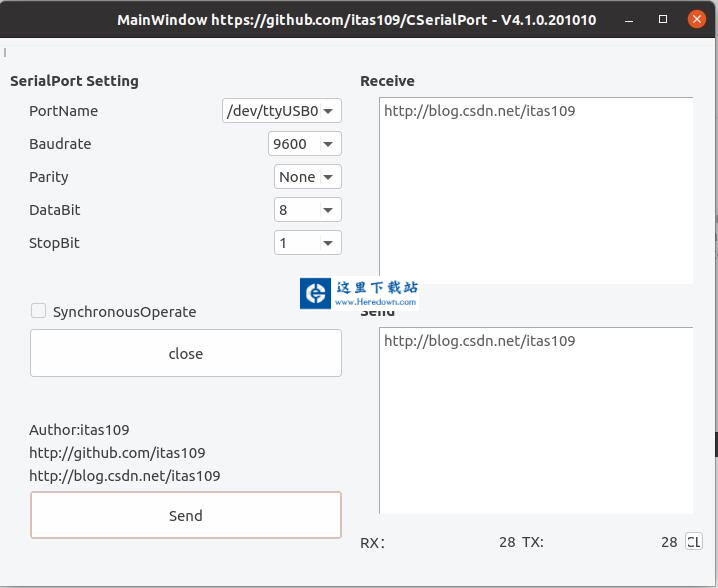
Task: Maximize the MainWindow using title bar icon
Action: [x=662, y=20]
